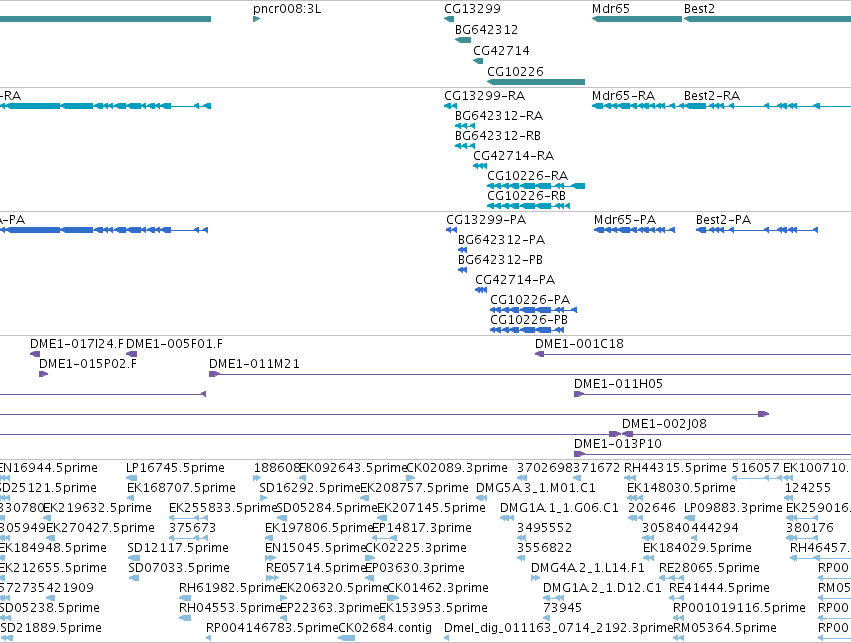Select the EK148030.5prime EST label

point(681,487)
